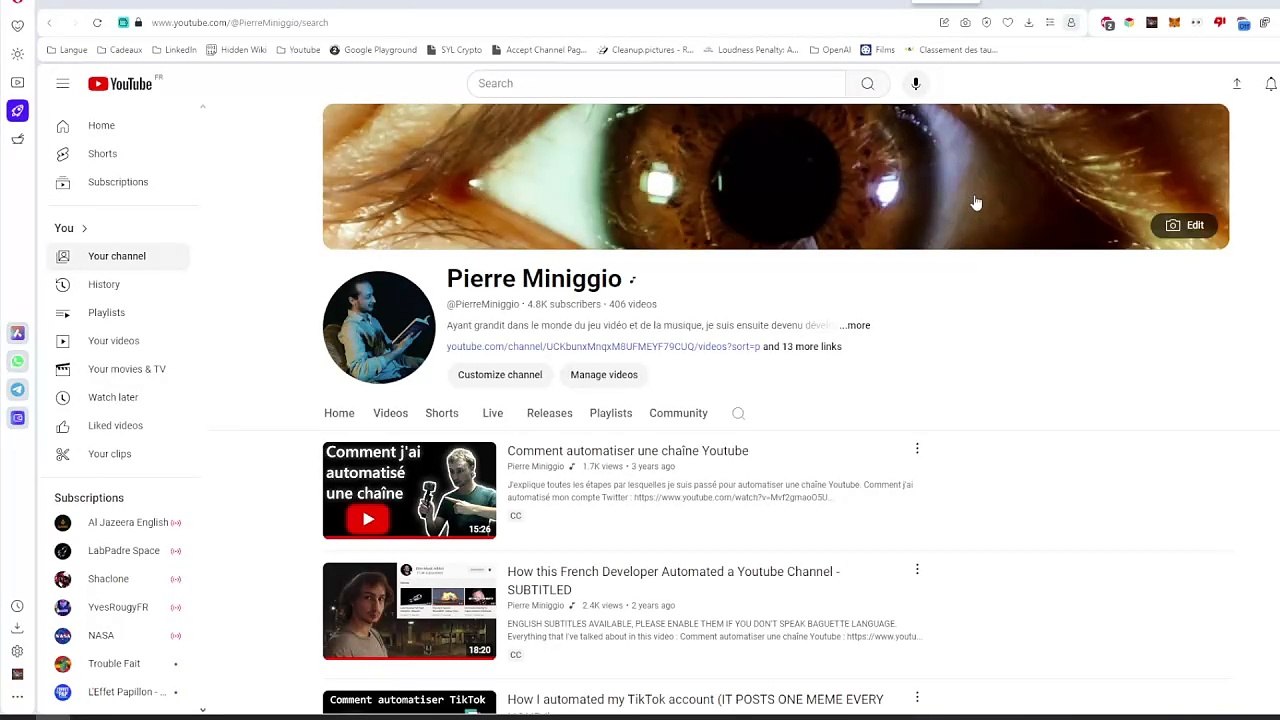The height and width of the screenshot is (720, 1280).
Task: Reload the page in the browser
Action: pyautogui.click(x=97, y=22)
